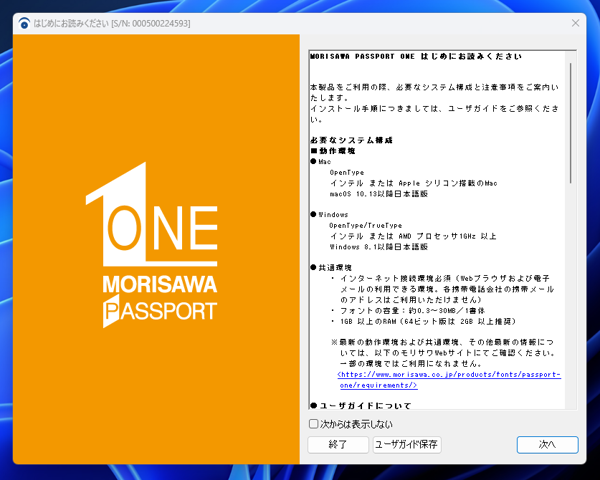Screen dimensions: 600x480
Task: Save the guide with ユーザガイド保存 button
Action: [407, 444]
